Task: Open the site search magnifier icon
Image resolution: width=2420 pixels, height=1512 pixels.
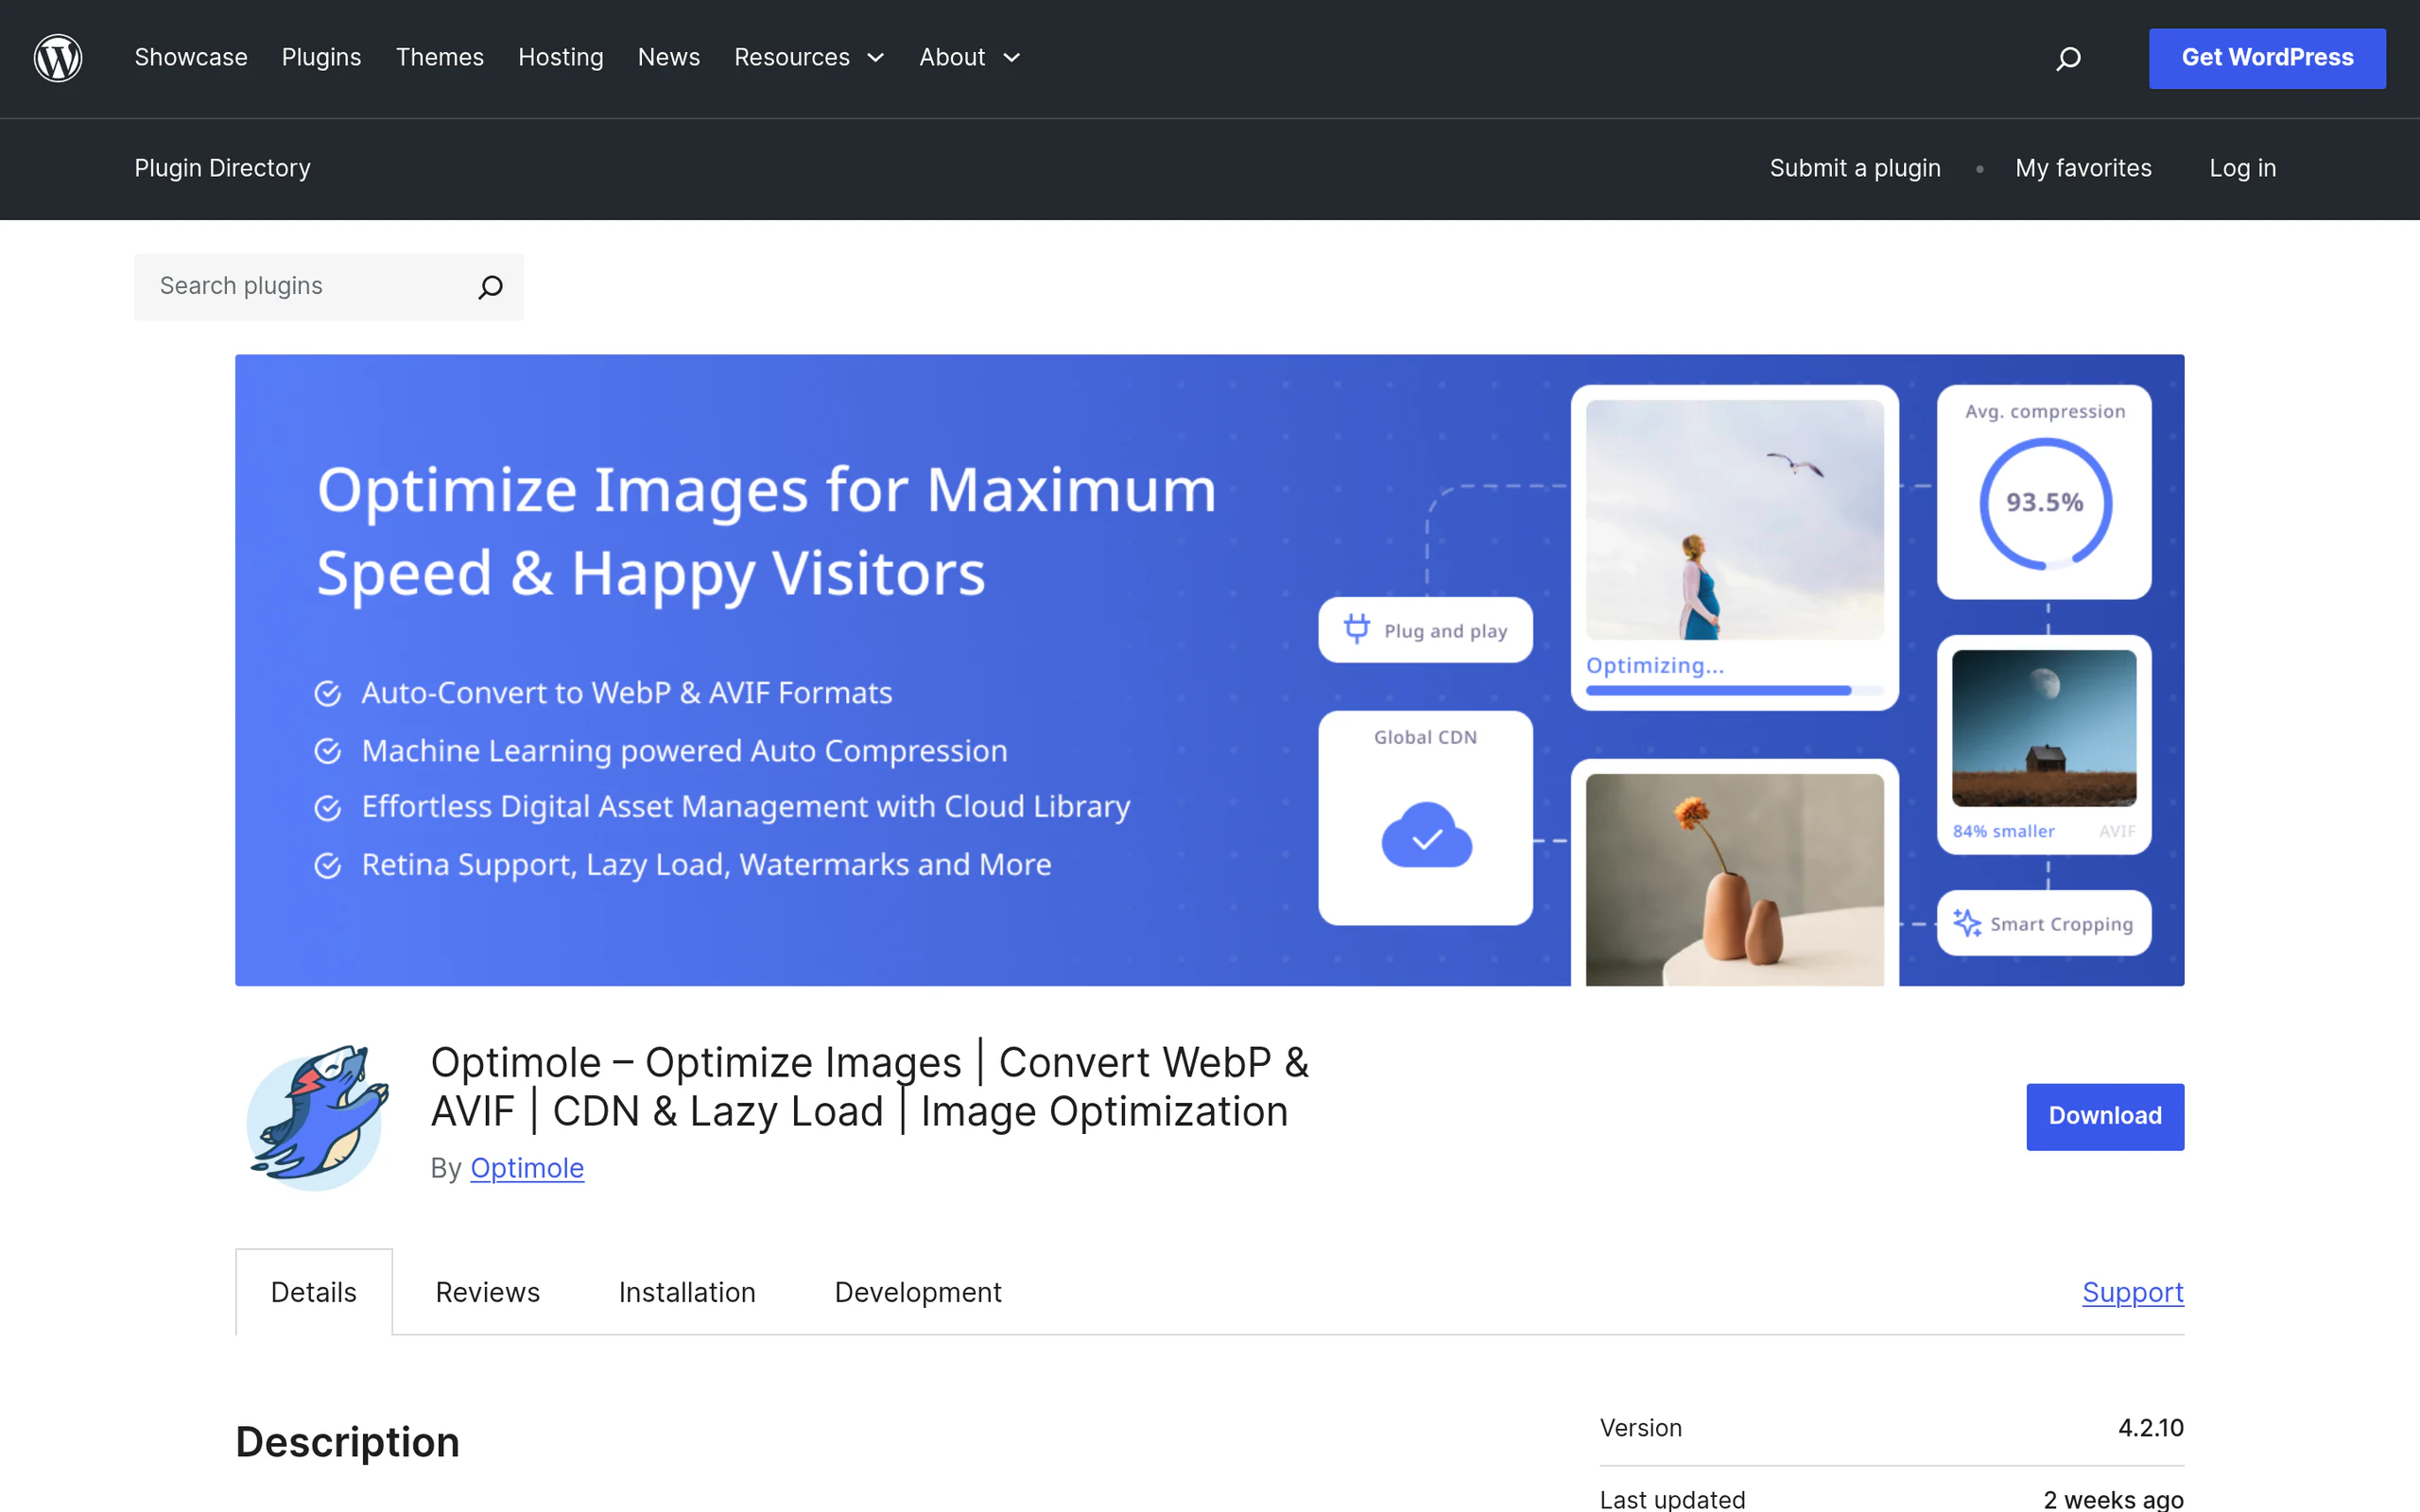Action: (x=2068, y=59)
